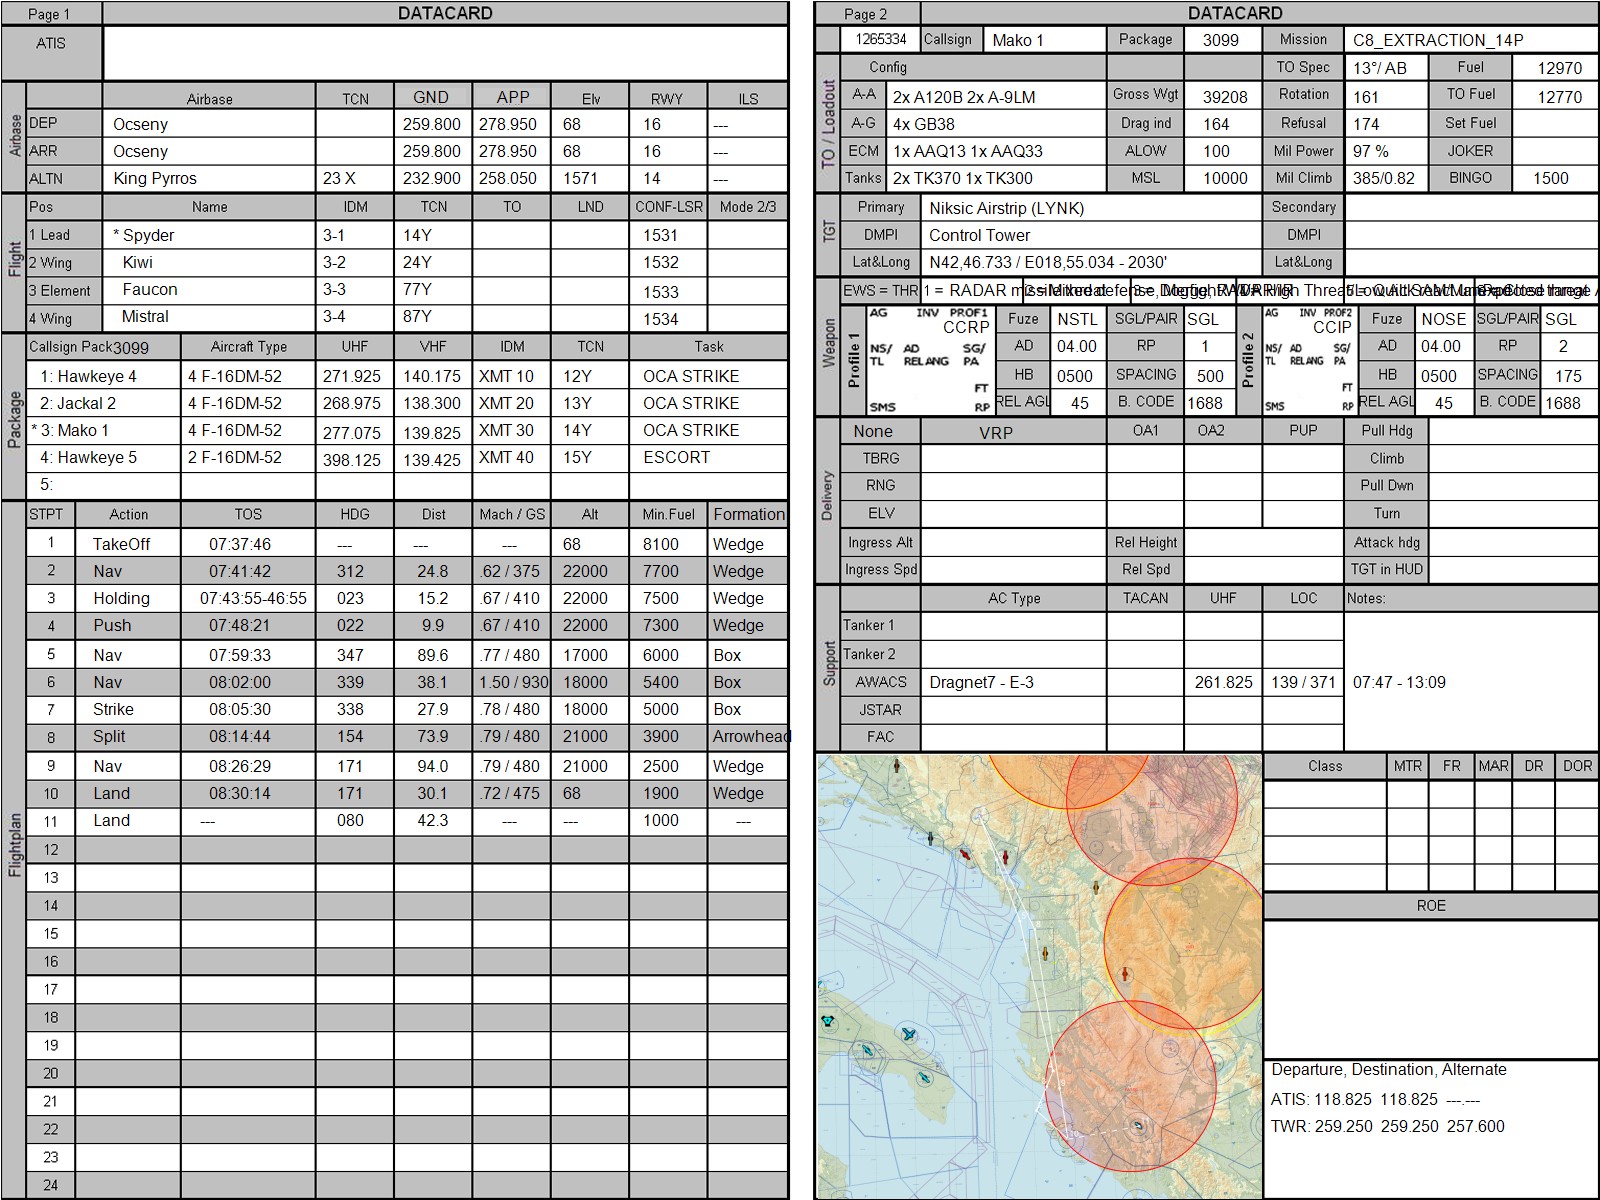Click the empty ATIS text field

[445, 53]
